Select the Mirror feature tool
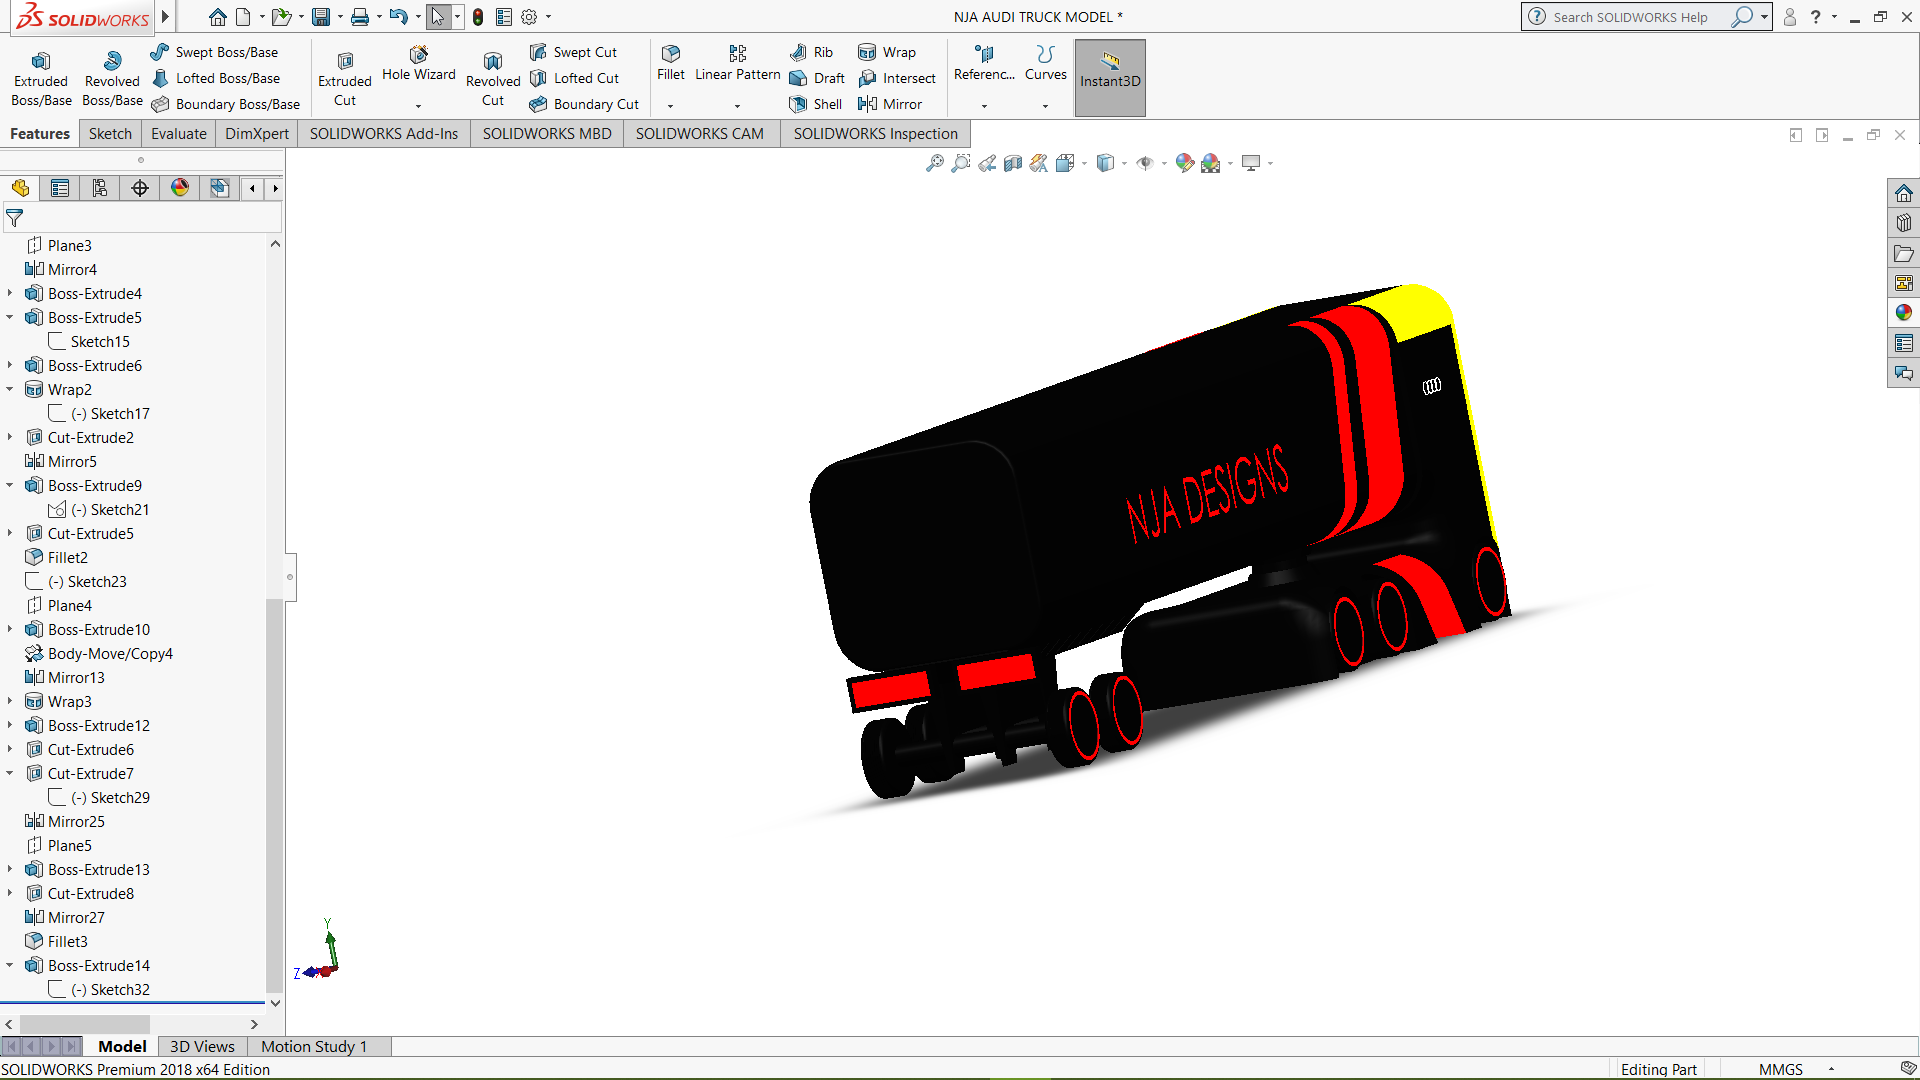The image size is (1920, 1080). coord(890,104)
